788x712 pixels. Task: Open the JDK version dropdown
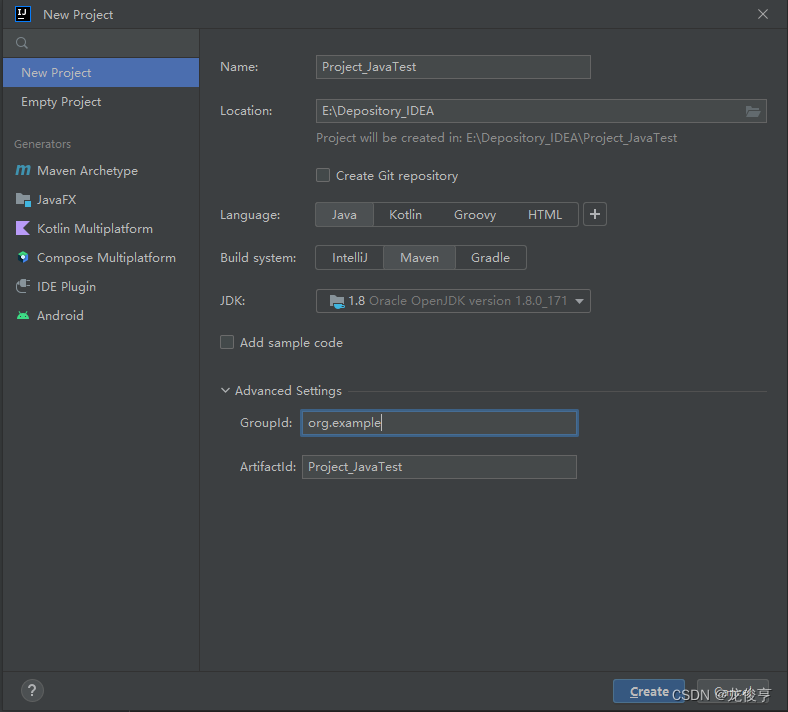coord(453,301)
